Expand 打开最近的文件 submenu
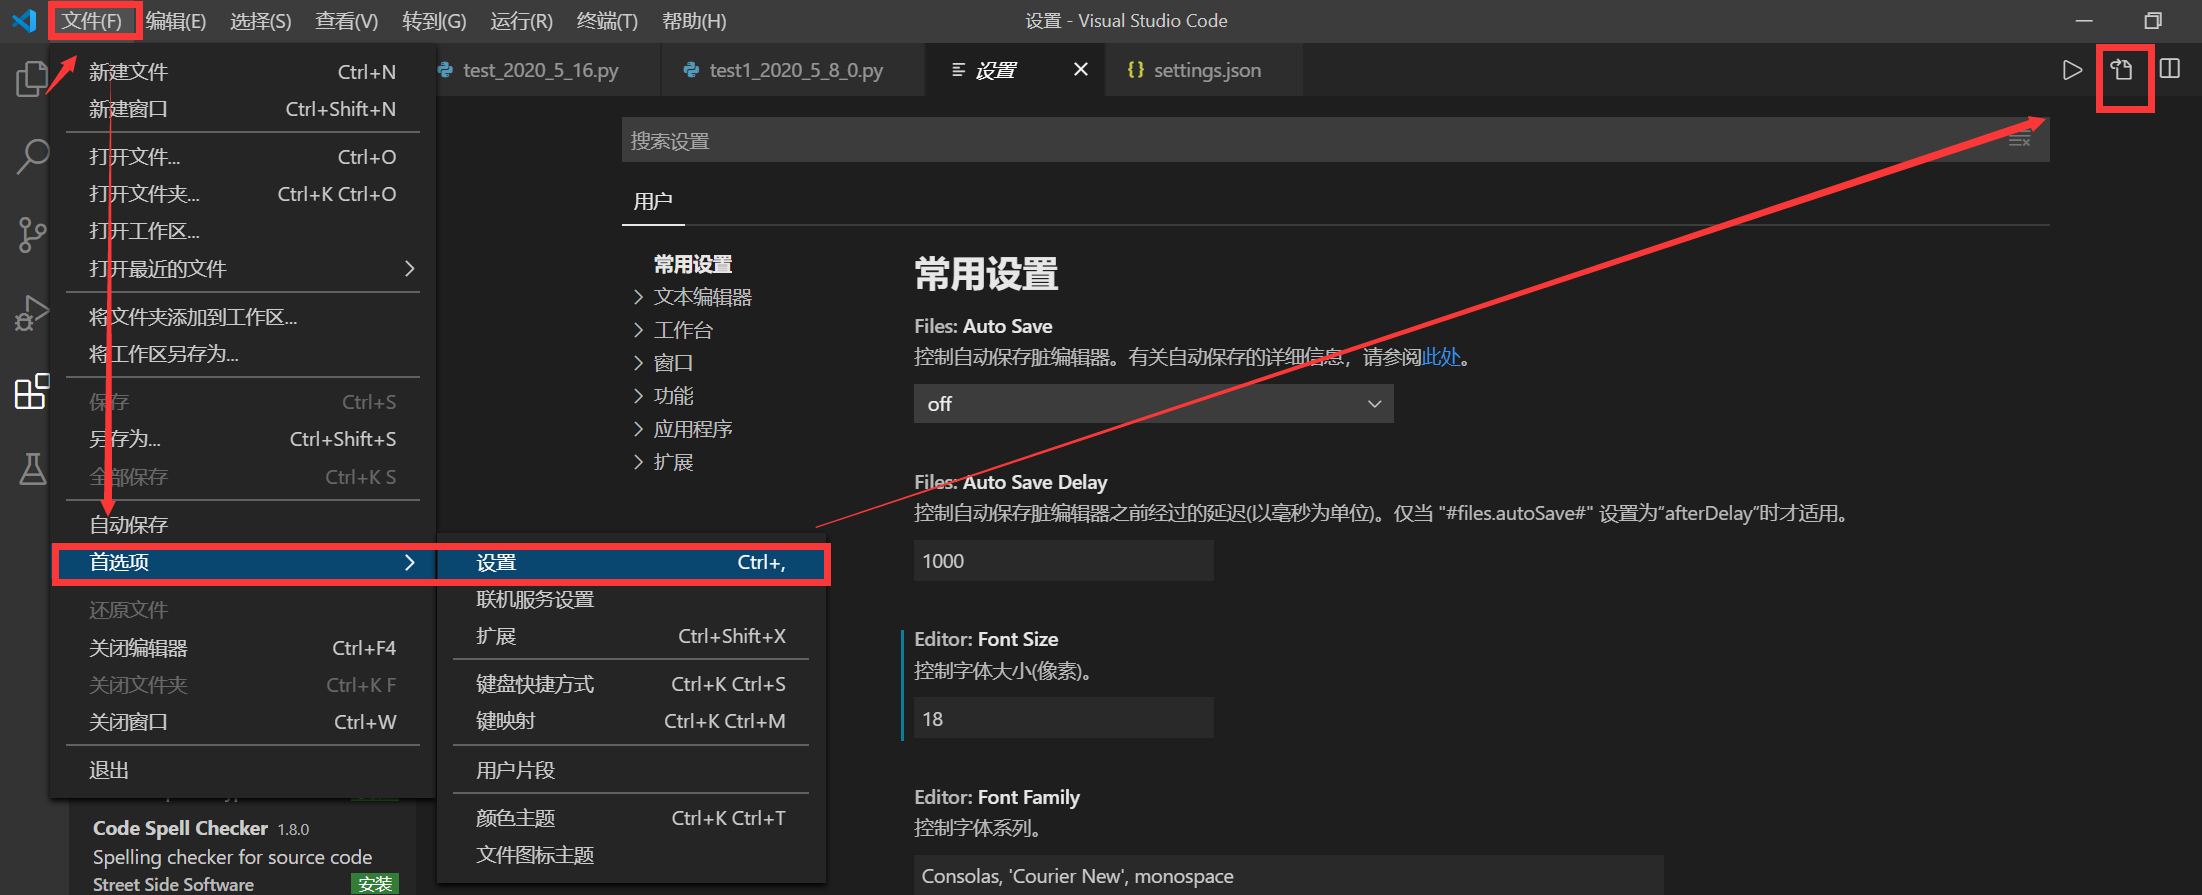The image size is (2202, 895). point(242,268)
